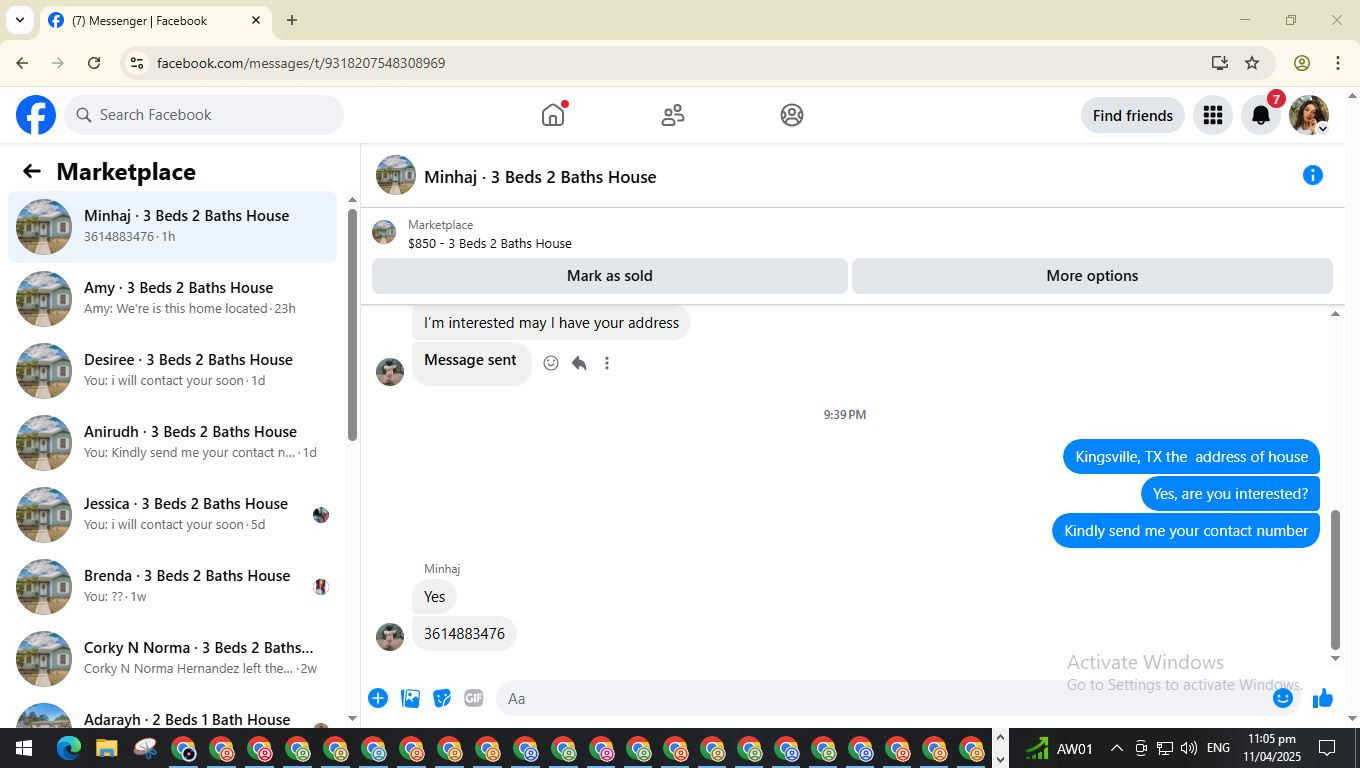The height and width of the screenshot is (768, 1360).
Task: Click the "3614883476" message bubble
Action: [x=464, y=634]
